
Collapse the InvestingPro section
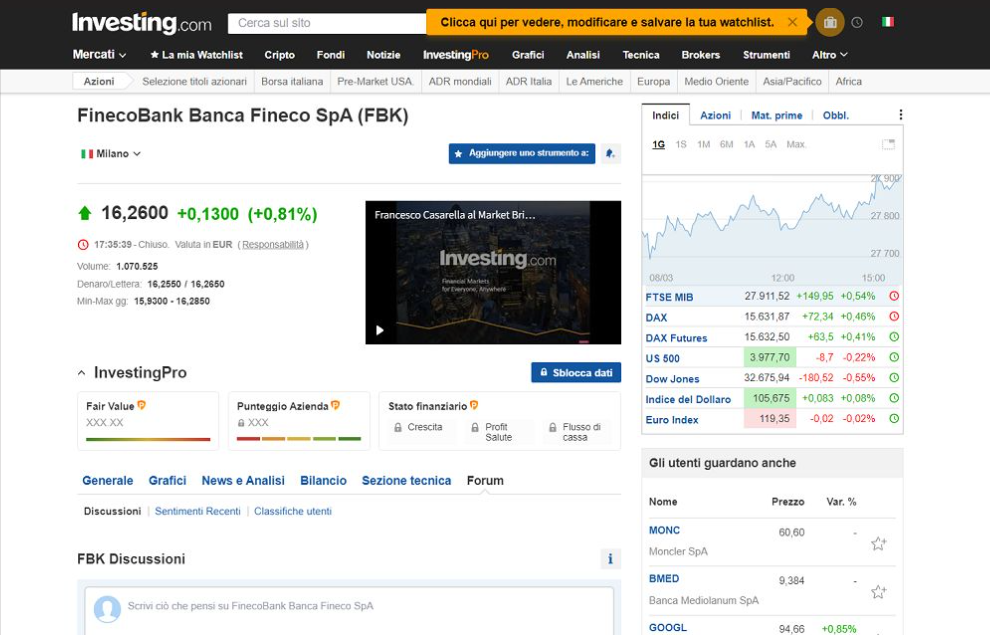click(x=81, y=373)
